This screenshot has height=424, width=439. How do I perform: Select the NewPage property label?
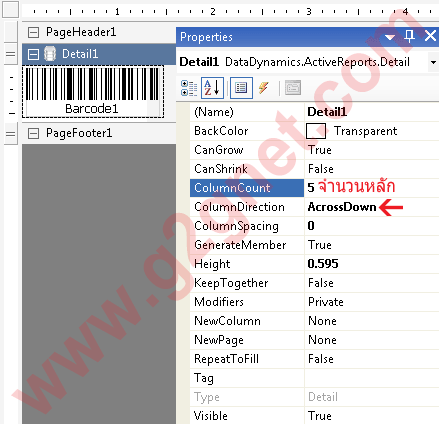click(x=219, y=340)
